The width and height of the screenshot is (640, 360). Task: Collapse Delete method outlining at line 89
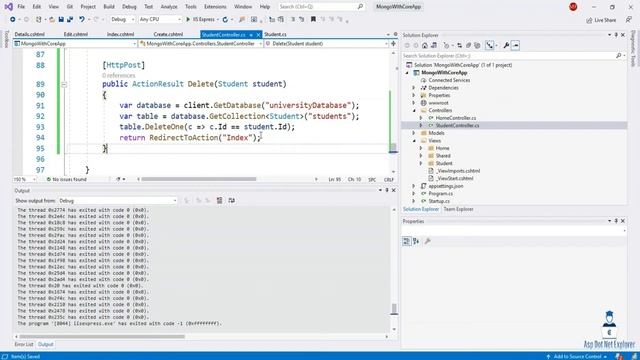click(64, 84)
